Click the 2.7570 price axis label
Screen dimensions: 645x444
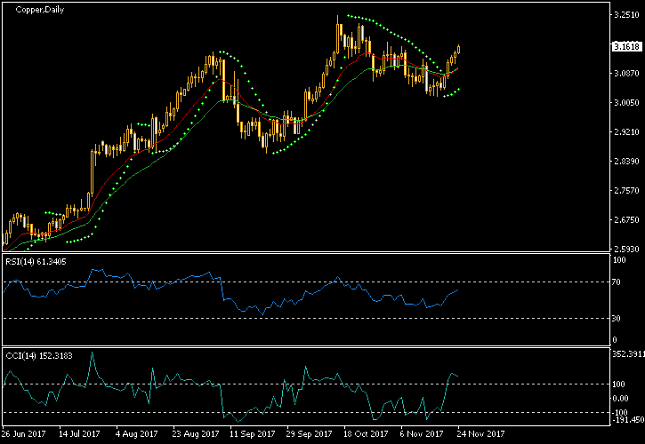626,191
